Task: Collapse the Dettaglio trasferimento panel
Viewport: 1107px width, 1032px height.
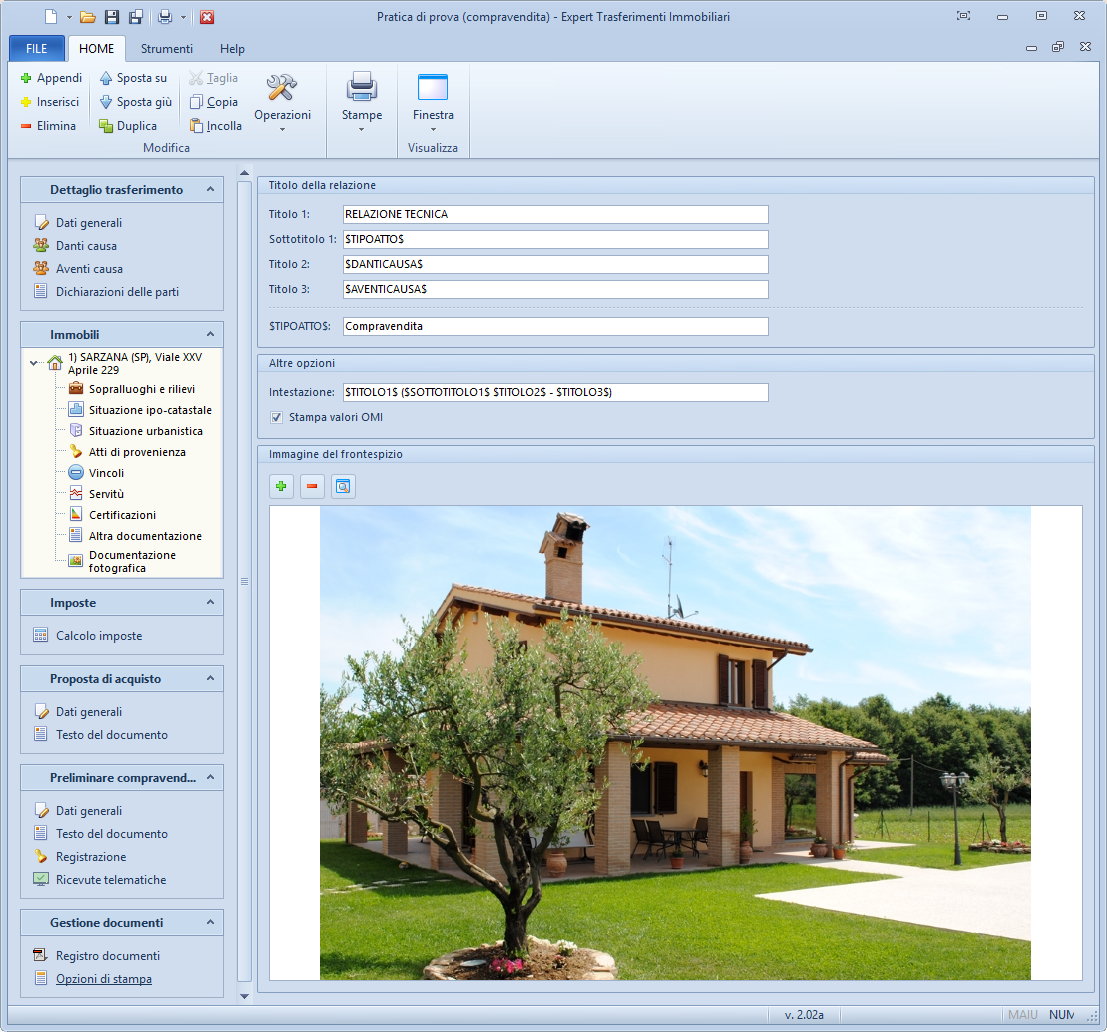Action: point(210,190)
